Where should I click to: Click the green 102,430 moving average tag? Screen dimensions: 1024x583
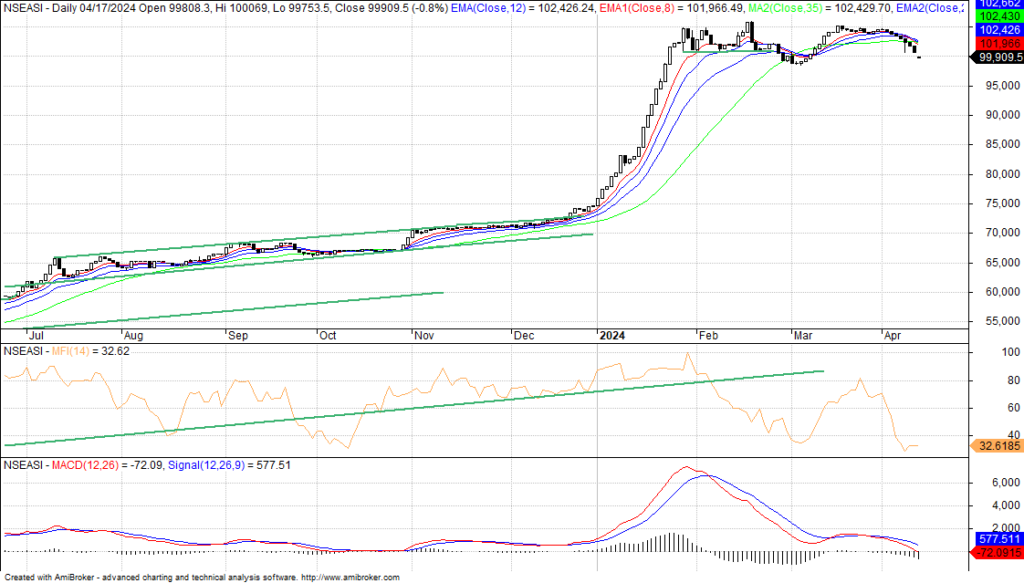(x=995, y=17)
